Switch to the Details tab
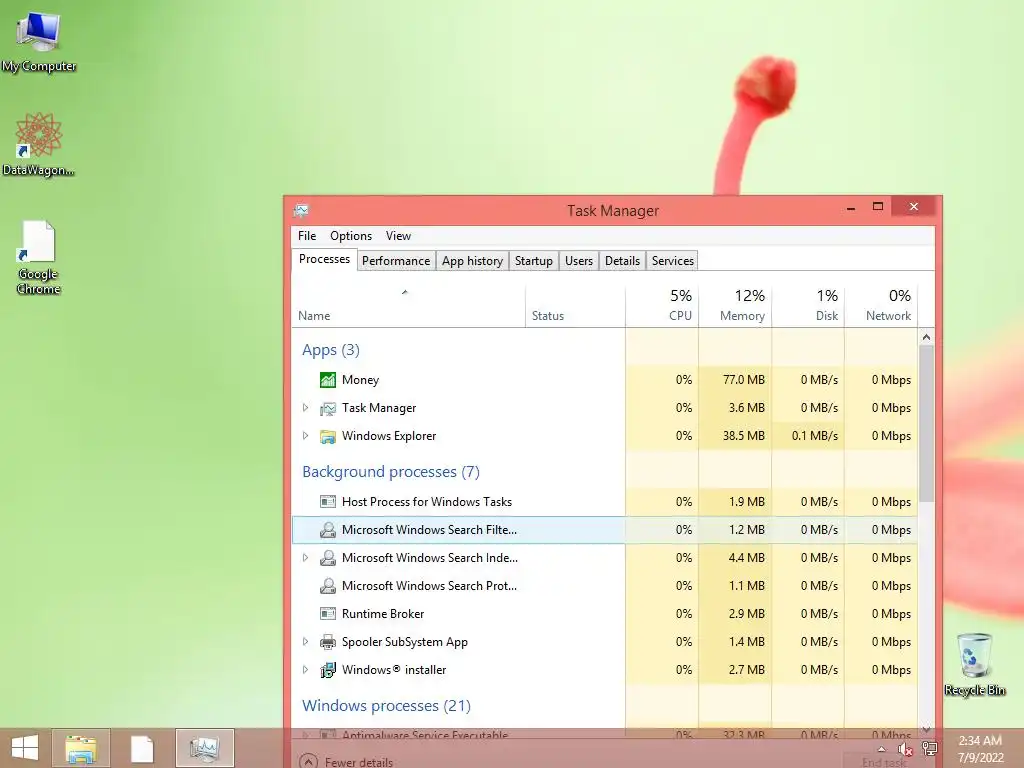The height and width of the screenshot is (768, 1024). pos(622,261)
